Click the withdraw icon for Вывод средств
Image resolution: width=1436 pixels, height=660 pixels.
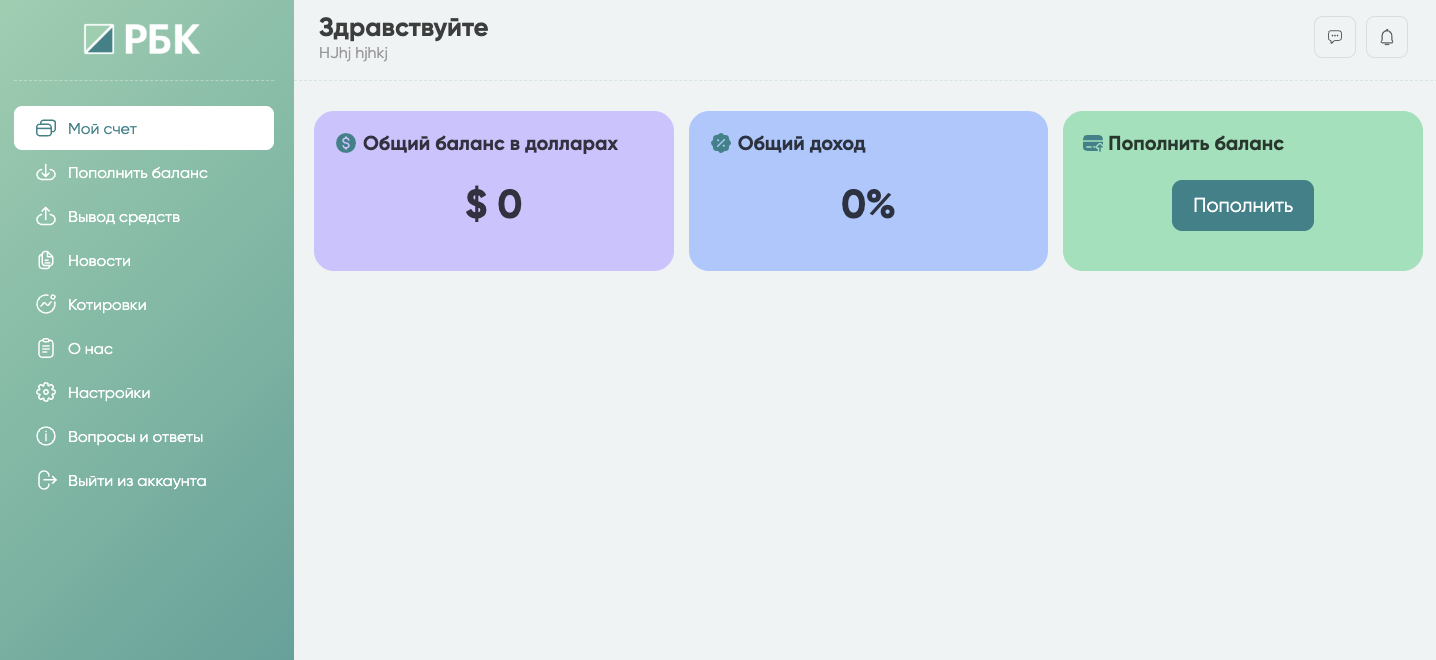pyautogui.click(x=46, y=217)
